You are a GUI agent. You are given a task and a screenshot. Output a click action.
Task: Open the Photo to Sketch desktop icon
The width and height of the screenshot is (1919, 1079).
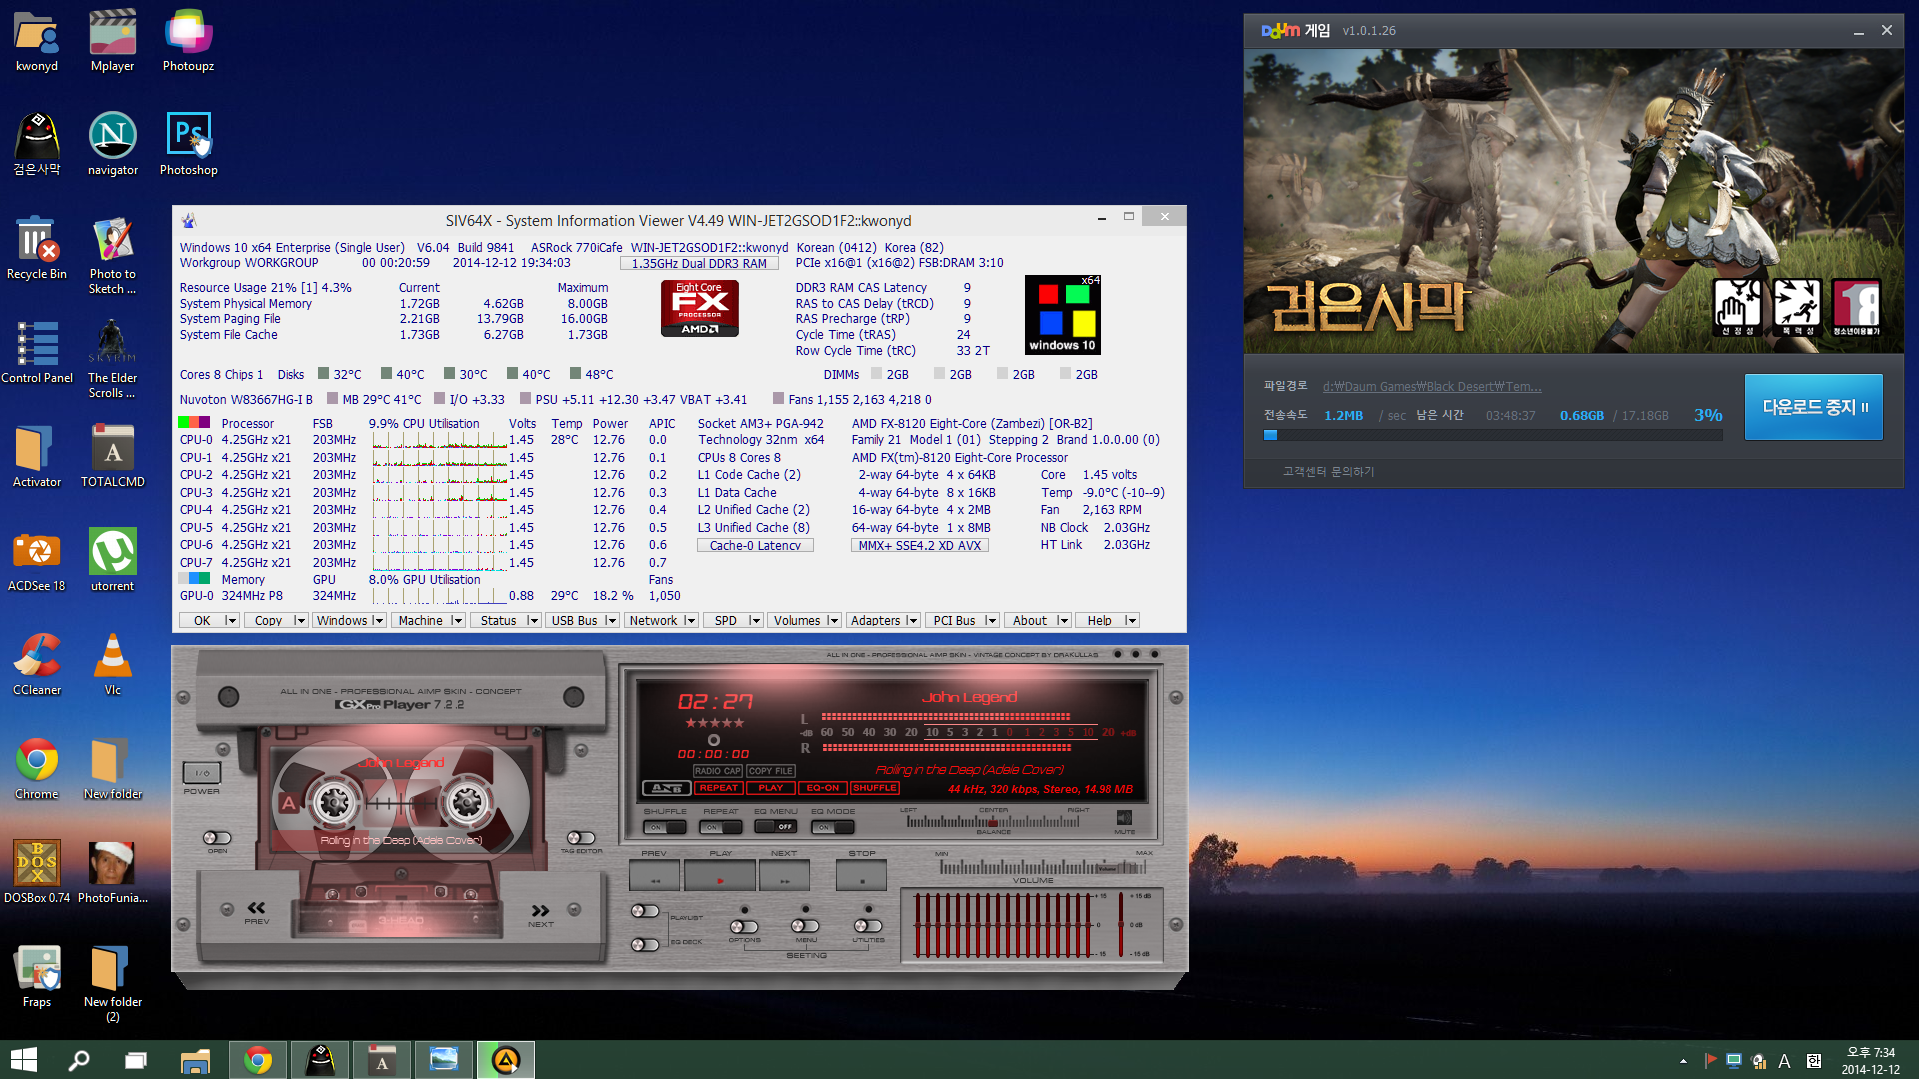click(113, 256)
